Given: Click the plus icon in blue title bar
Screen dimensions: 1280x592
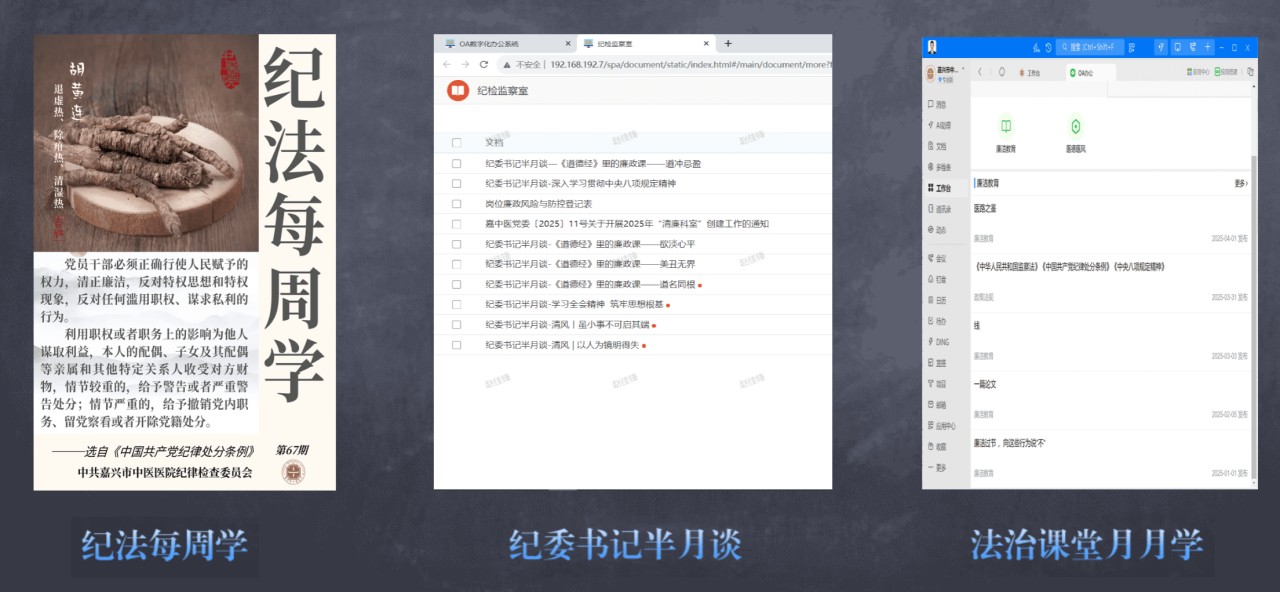Looking at the screenshot, I should tap(1208, 47).
